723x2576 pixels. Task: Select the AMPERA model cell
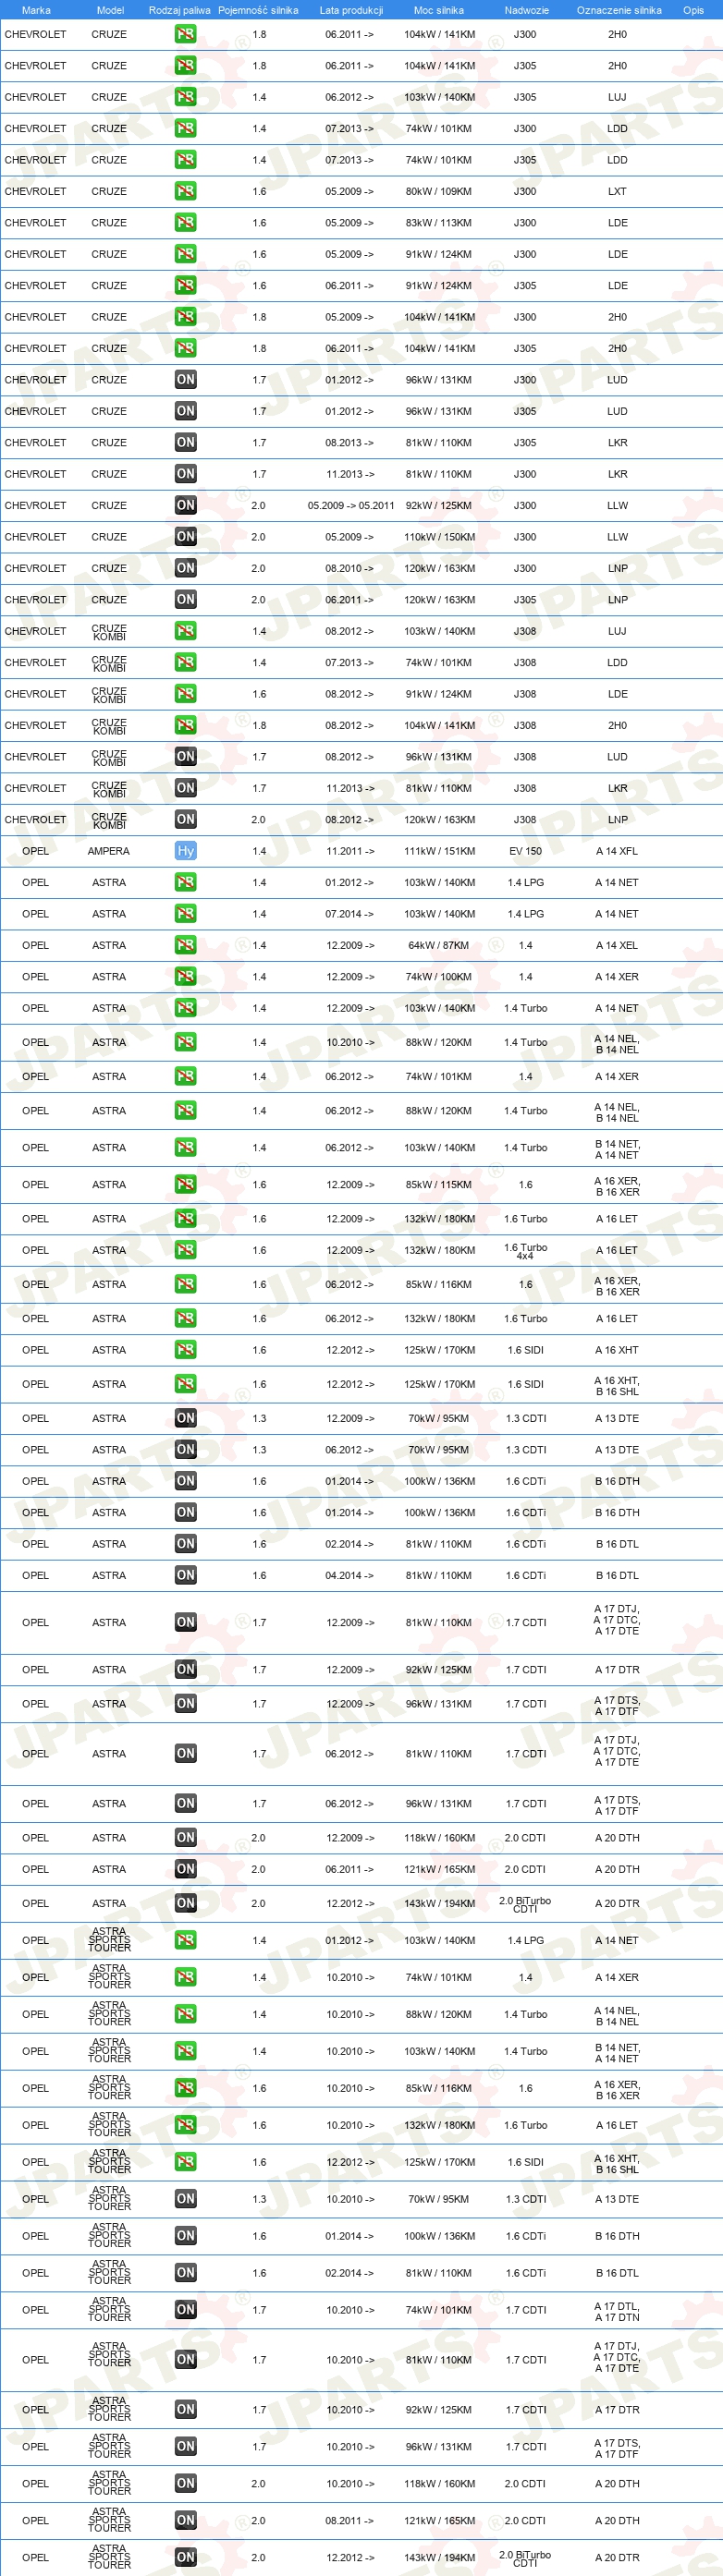click(x=108, y=851)
